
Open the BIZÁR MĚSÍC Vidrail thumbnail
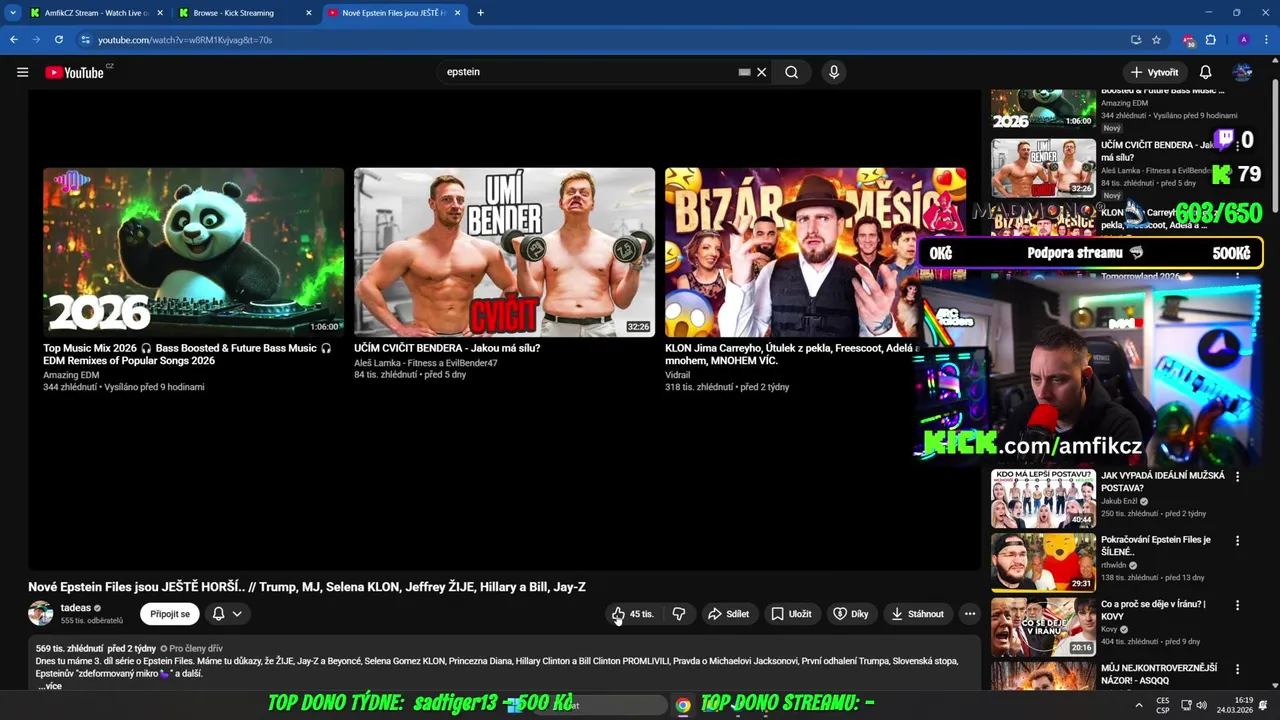(x=815, y=252)
